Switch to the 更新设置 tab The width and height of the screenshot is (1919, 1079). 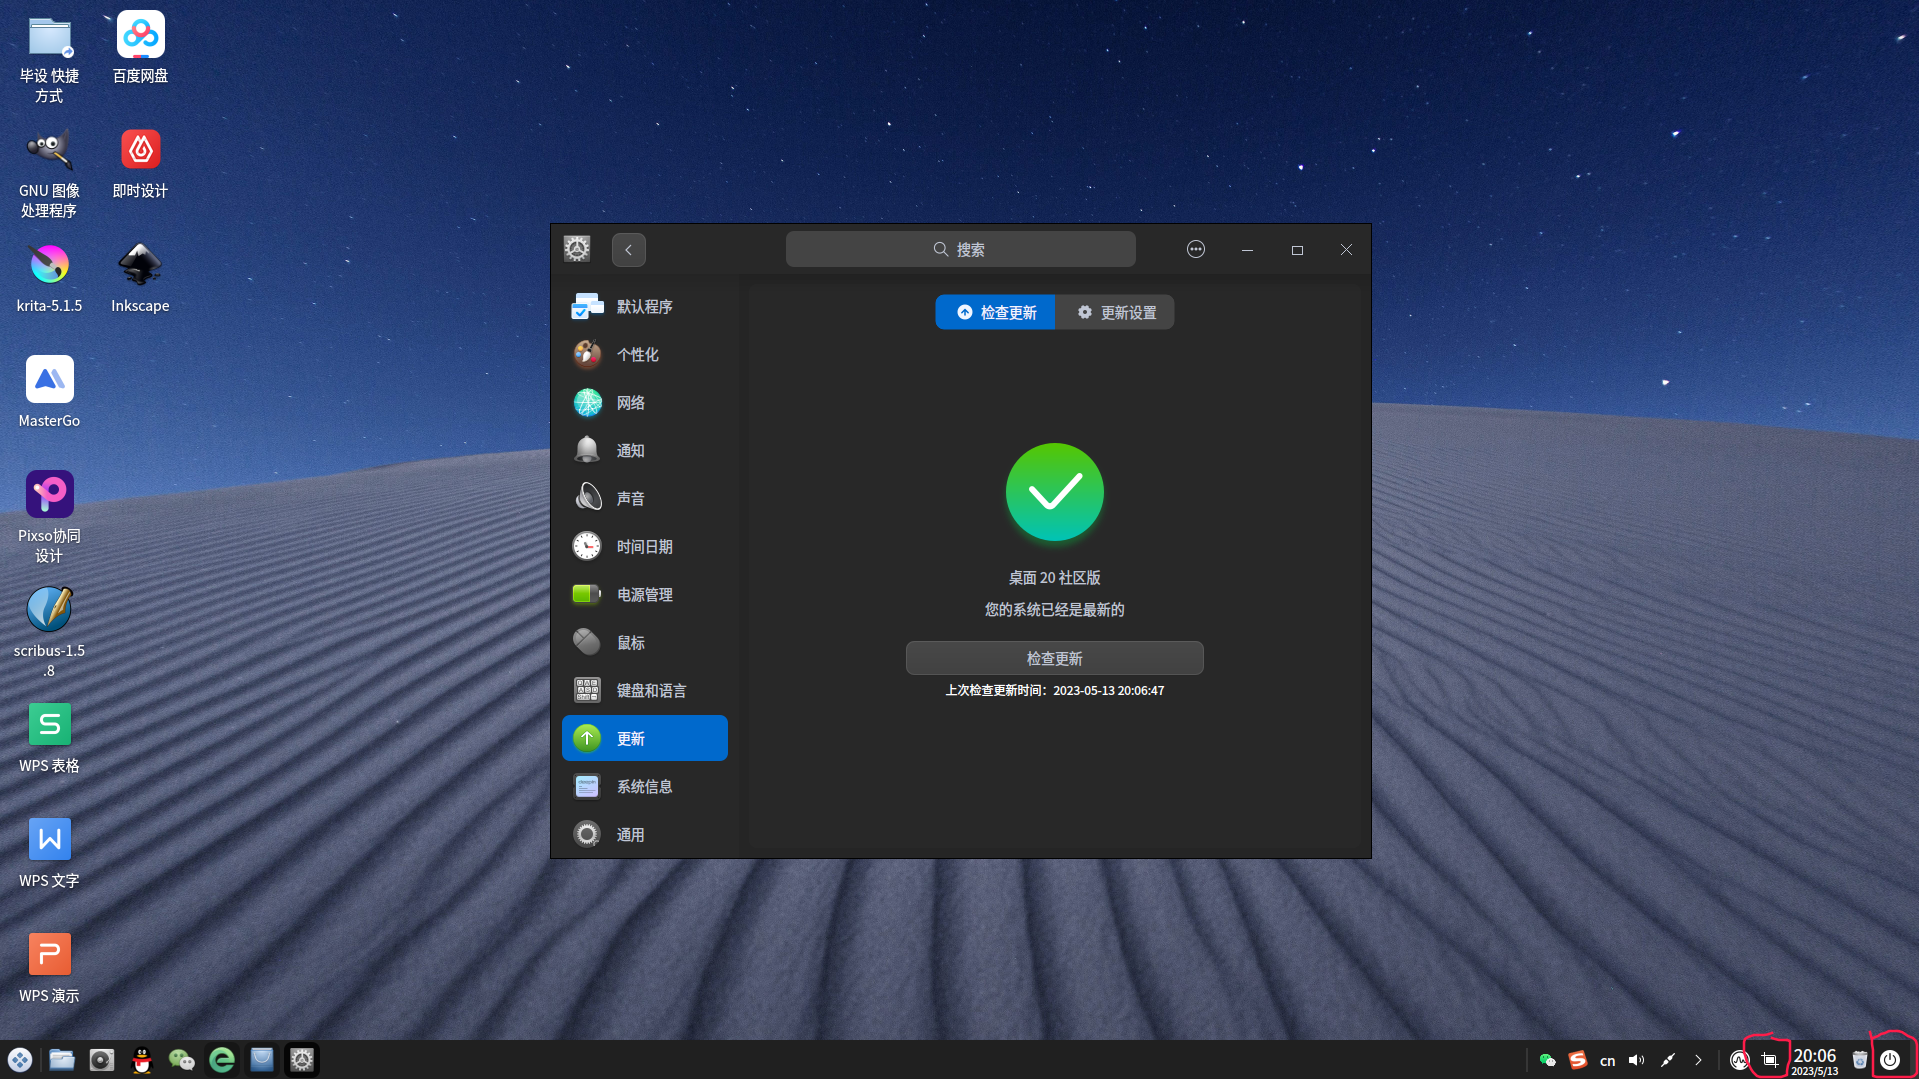(x=1115, y=312)
